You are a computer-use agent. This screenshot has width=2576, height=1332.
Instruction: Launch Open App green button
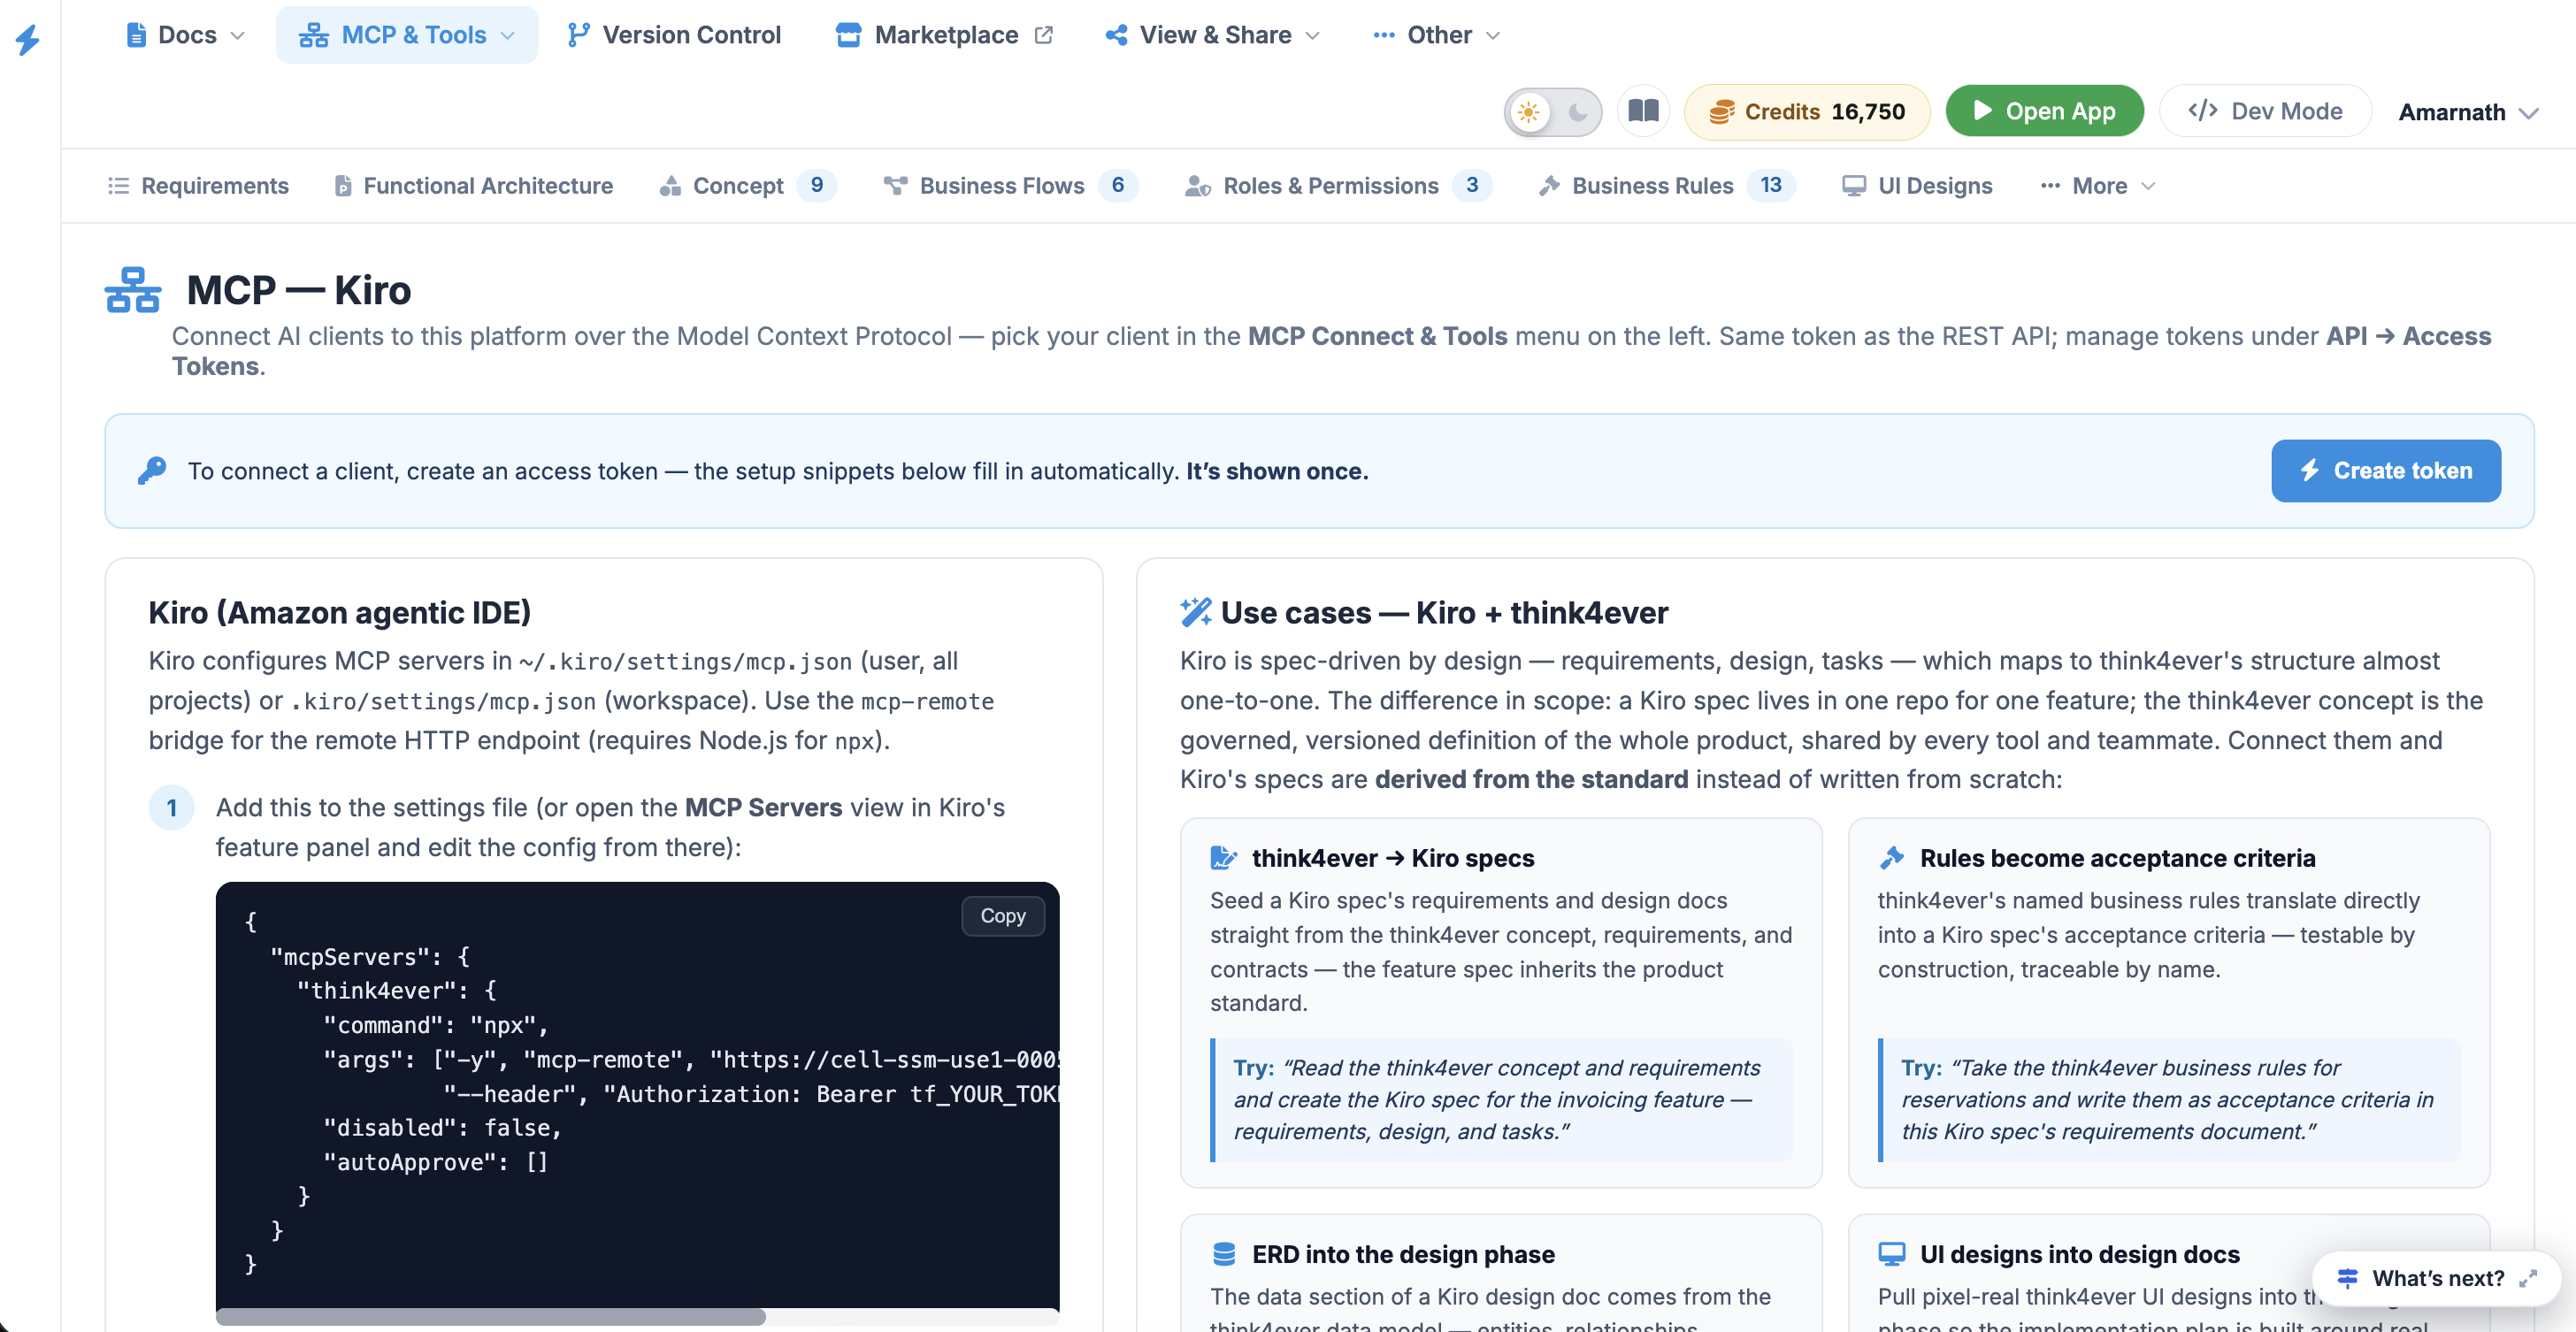coord(2044,111)
